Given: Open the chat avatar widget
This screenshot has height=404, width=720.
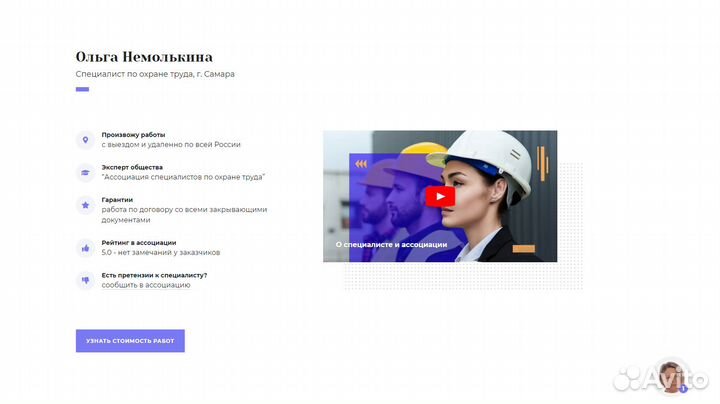Looking at the screenshot, I should pos(671,377).
